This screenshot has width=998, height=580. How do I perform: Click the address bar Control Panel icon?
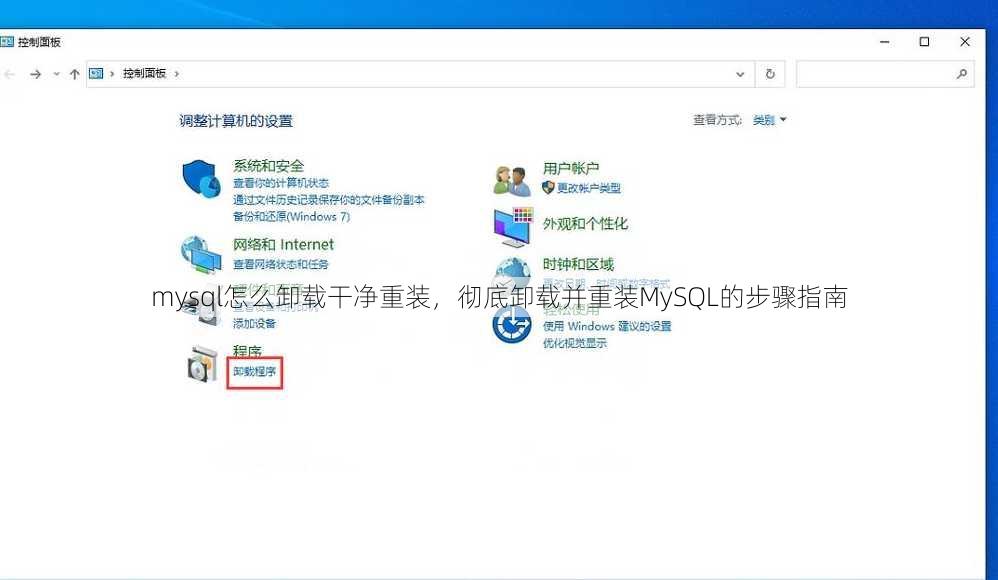[96, 73]
